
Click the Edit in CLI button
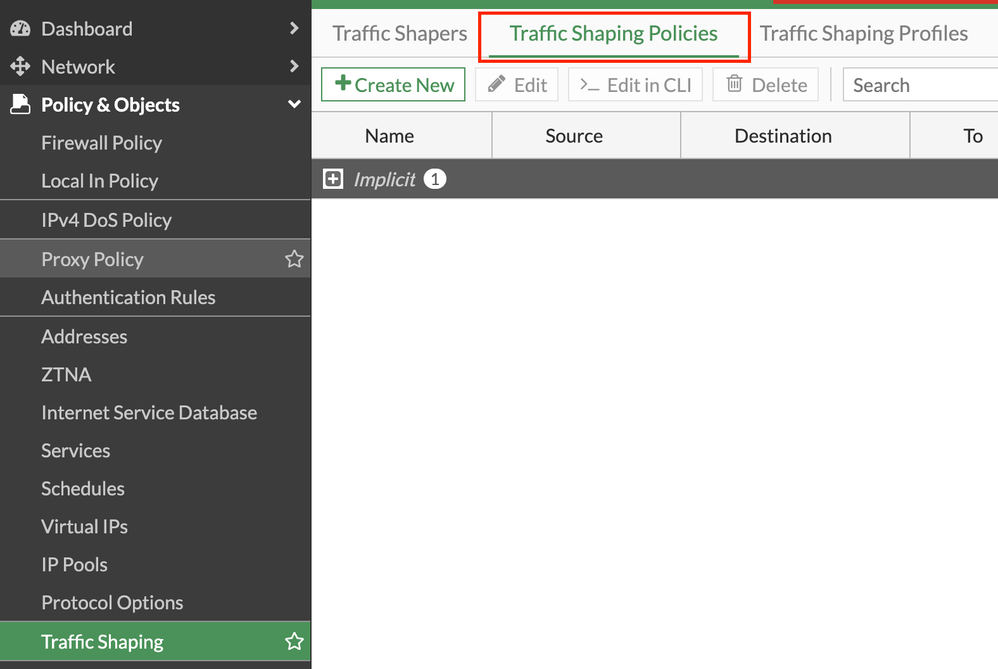click(x=635, y=85)
